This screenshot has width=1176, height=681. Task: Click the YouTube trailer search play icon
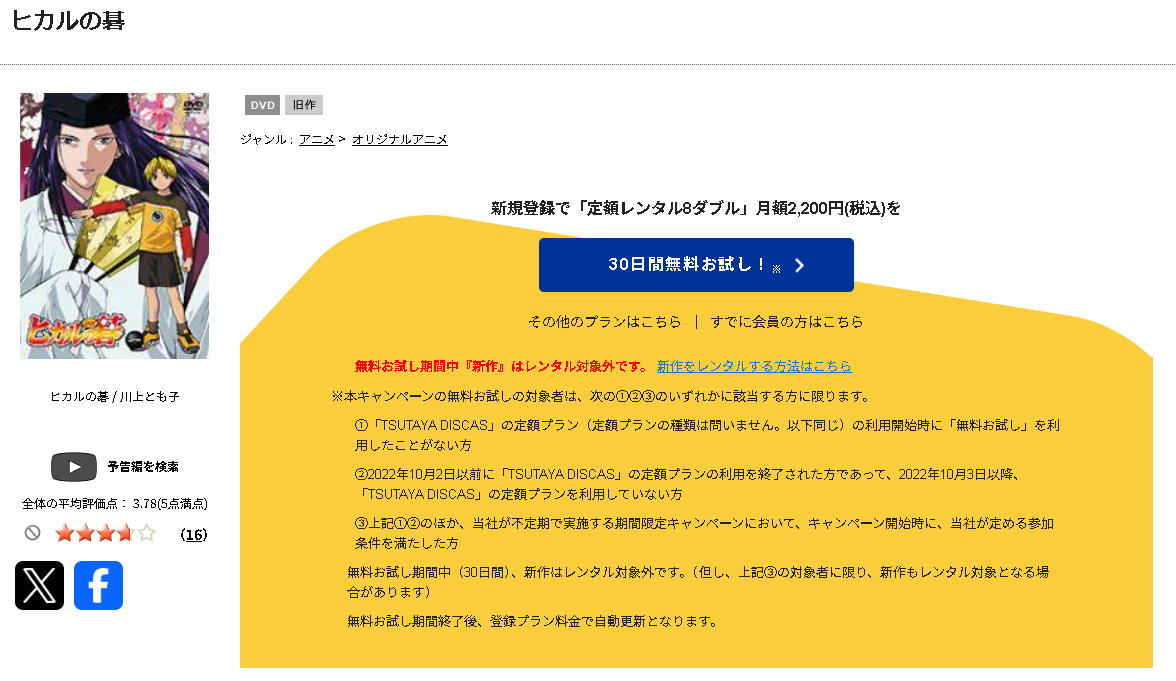(x=74, y=466)
